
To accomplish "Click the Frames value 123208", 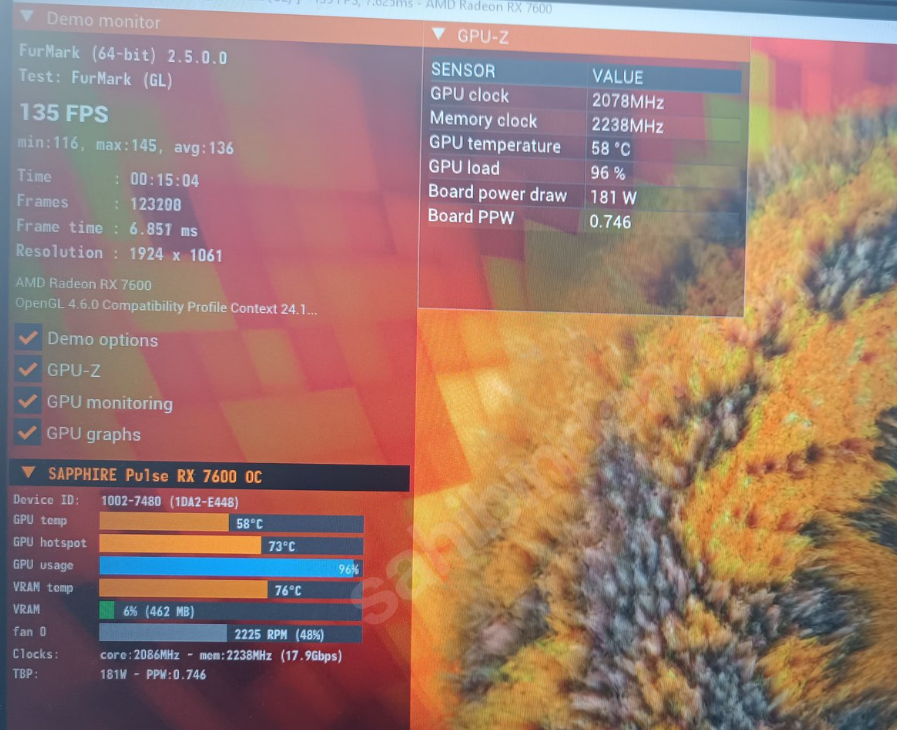I will (x=156, y=205).
